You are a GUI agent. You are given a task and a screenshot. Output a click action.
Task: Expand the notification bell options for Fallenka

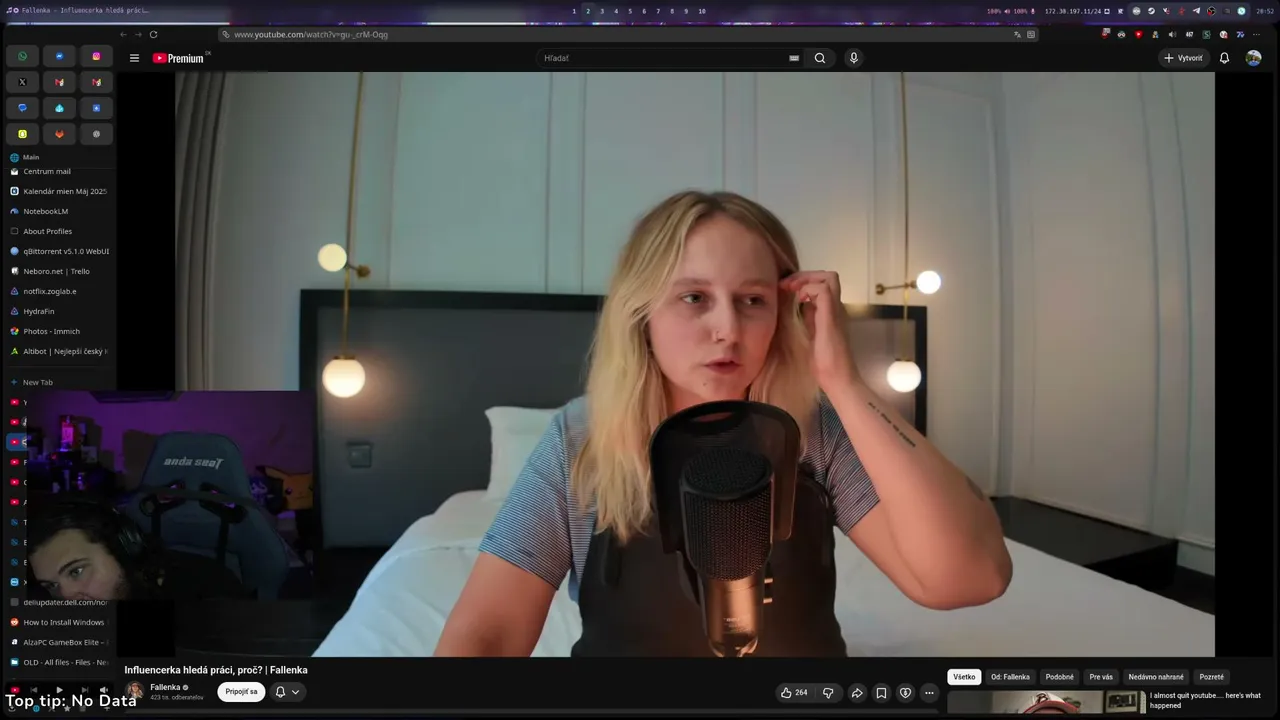[x=287, y=692]
